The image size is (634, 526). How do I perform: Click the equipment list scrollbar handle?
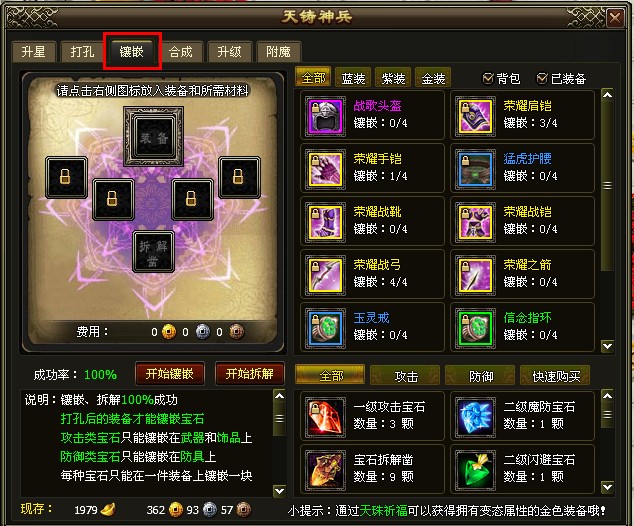coord(607,186)
